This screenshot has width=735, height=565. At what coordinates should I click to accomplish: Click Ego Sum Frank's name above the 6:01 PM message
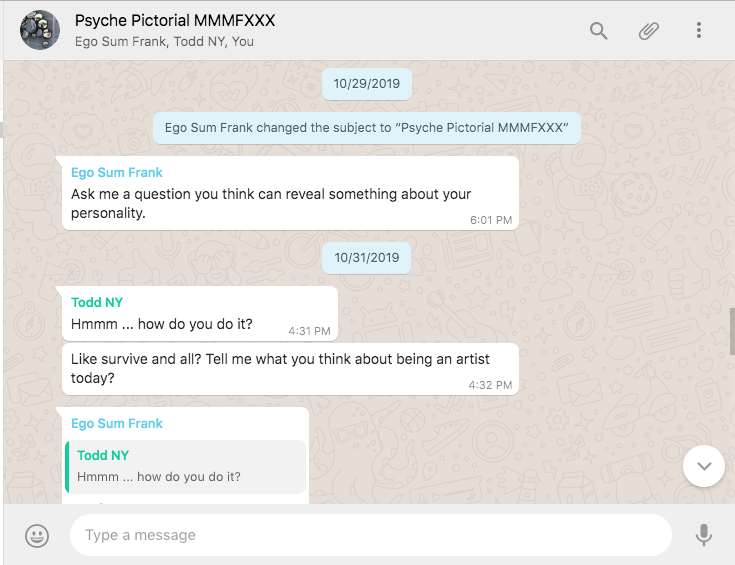click(117, 172)
